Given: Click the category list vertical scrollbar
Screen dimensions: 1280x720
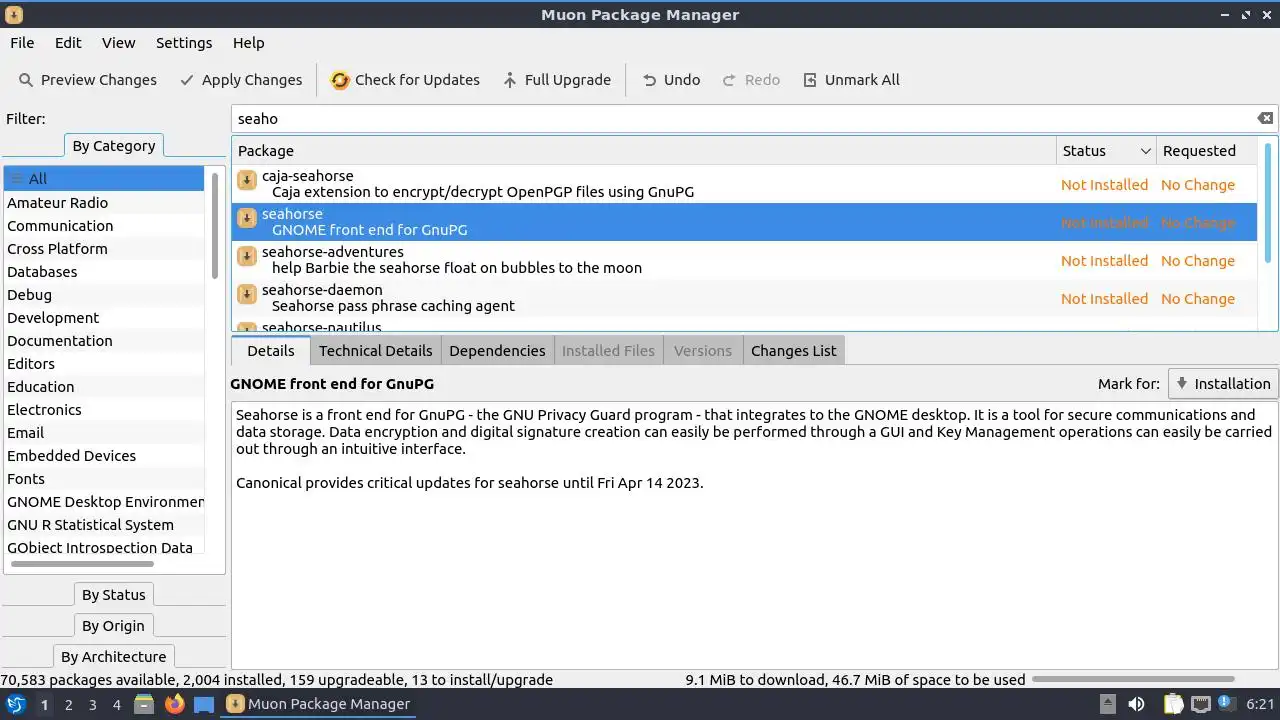Looking at the screenshot, I should (215, 224).
